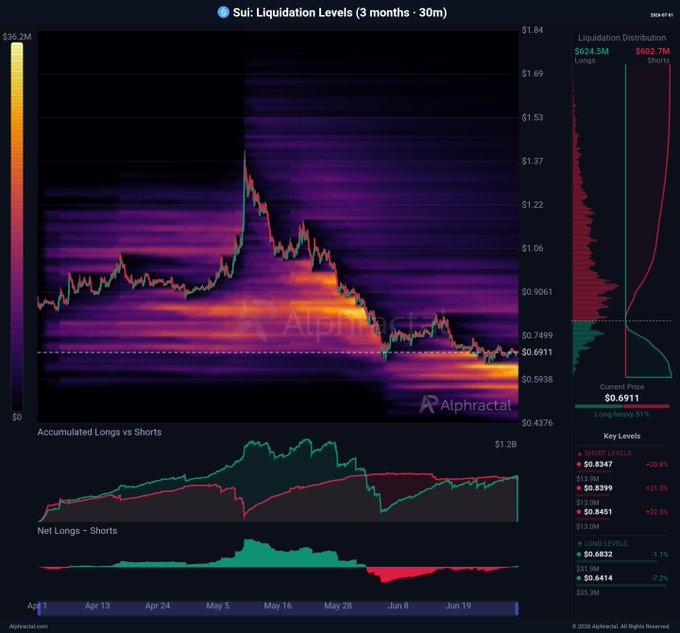Image resolution: width=680 pixels, height=633 pixels.
Task: Click the Jun 19 date on the timeline
Action: [x=458, y=606]
